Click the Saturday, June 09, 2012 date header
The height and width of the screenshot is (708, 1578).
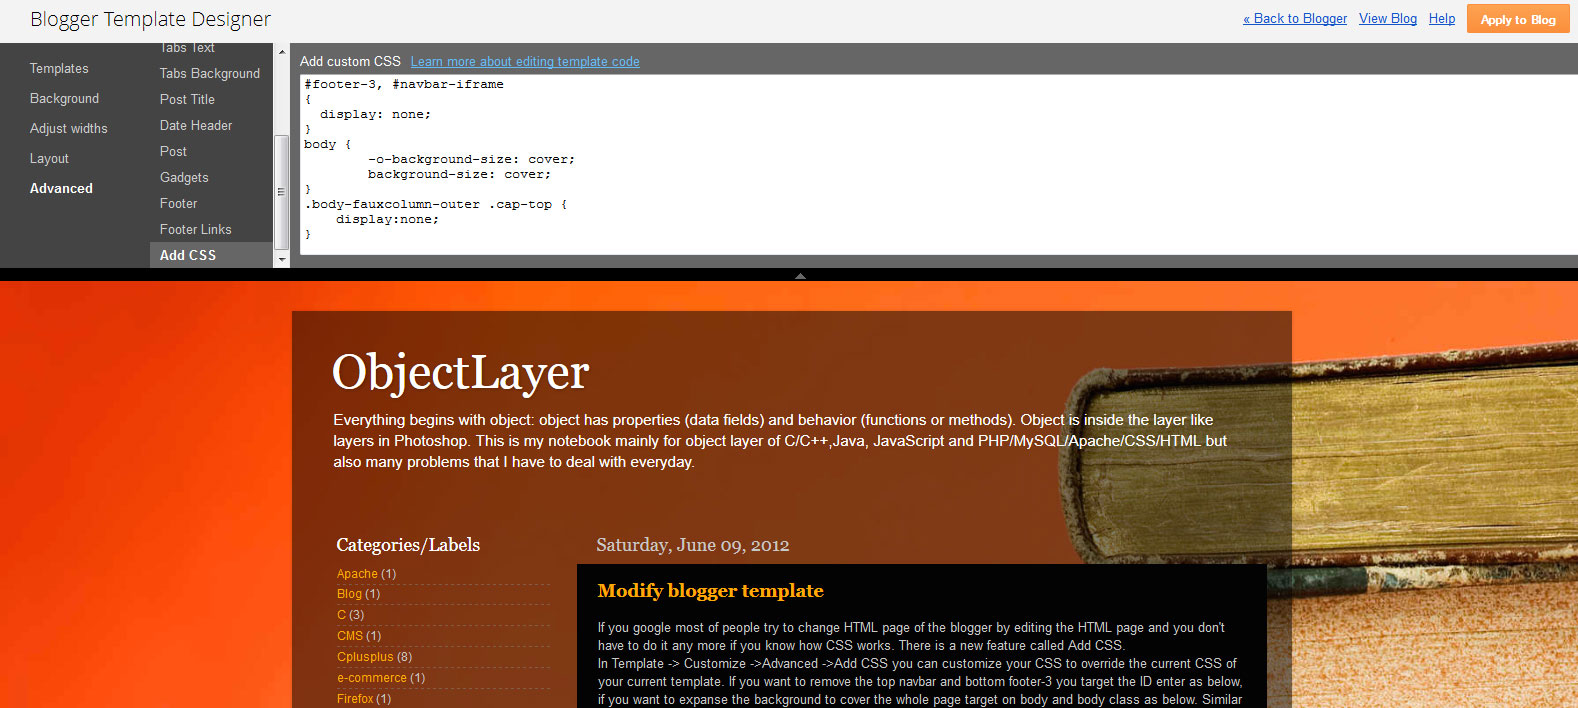[693, 545]
